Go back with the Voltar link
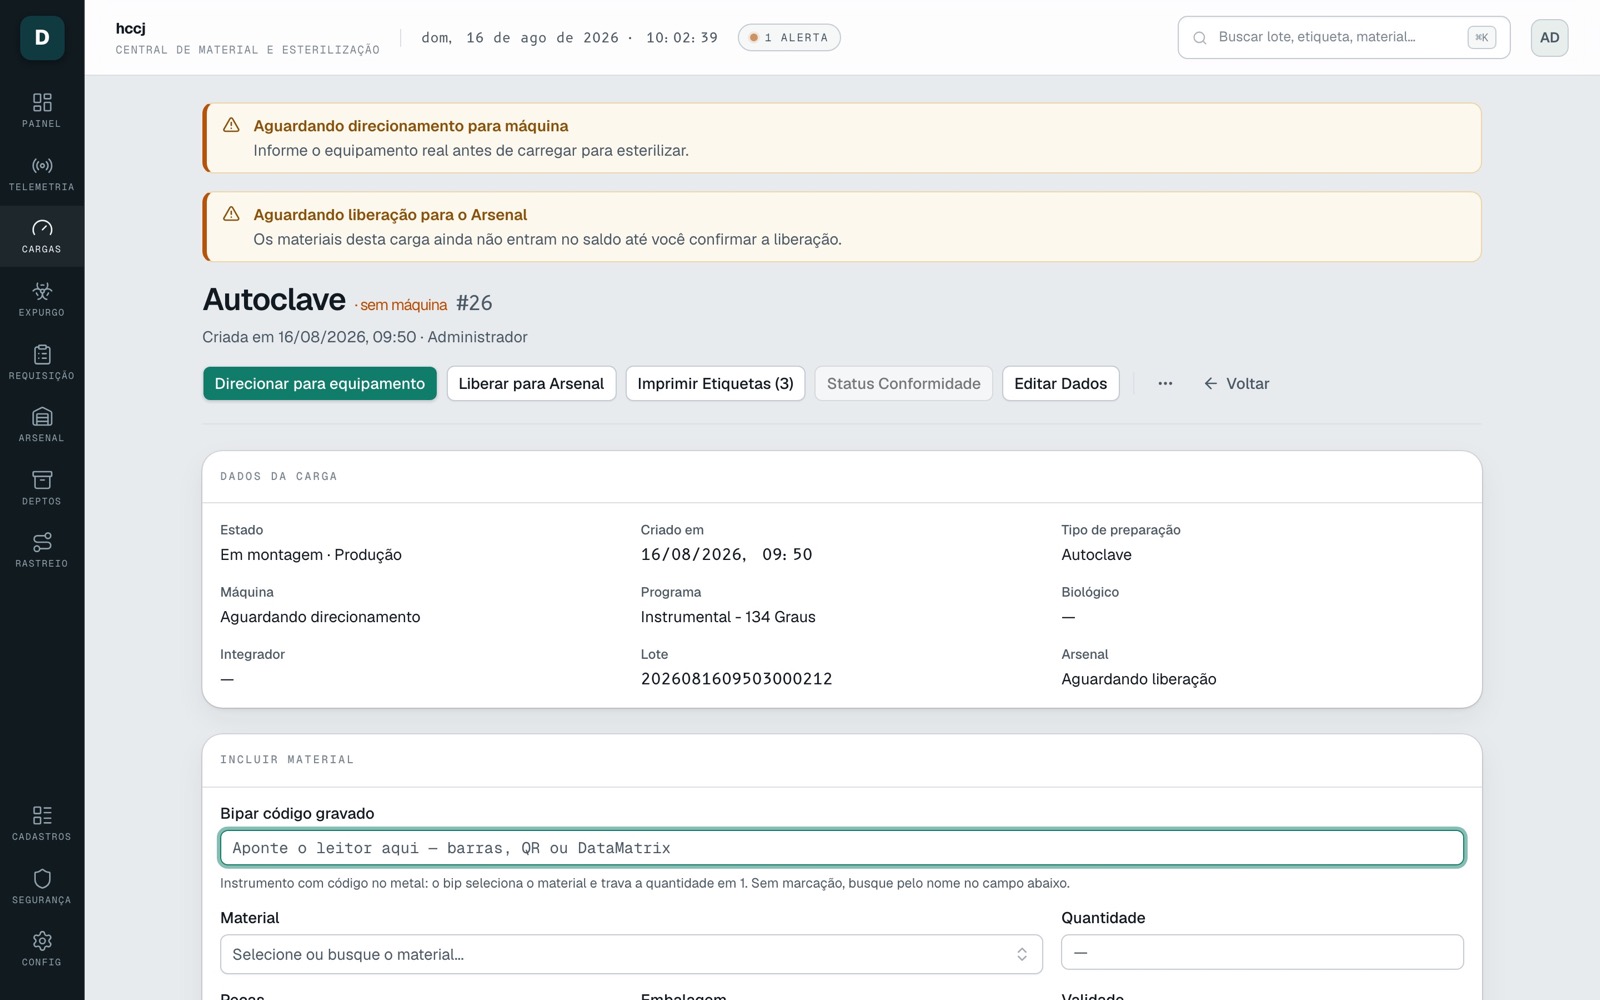Image resolution: width=1600 pixels, height=1000 pixels. pos(1237,383)
